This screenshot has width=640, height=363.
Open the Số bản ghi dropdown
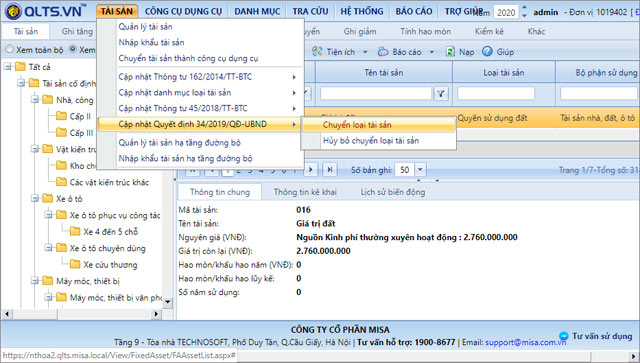tap(420, 169)
